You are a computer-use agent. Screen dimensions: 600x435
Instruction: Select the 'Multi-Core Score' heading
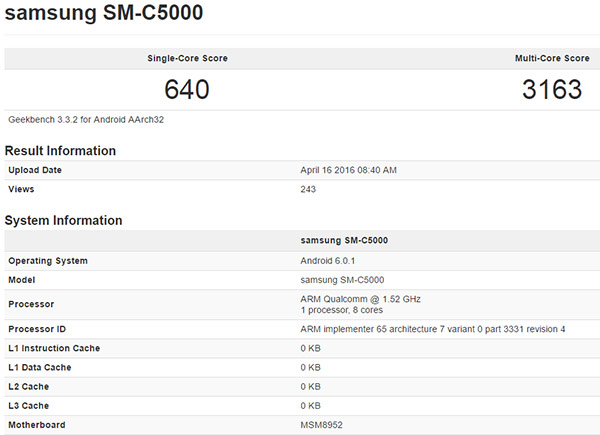pos(552,58)
